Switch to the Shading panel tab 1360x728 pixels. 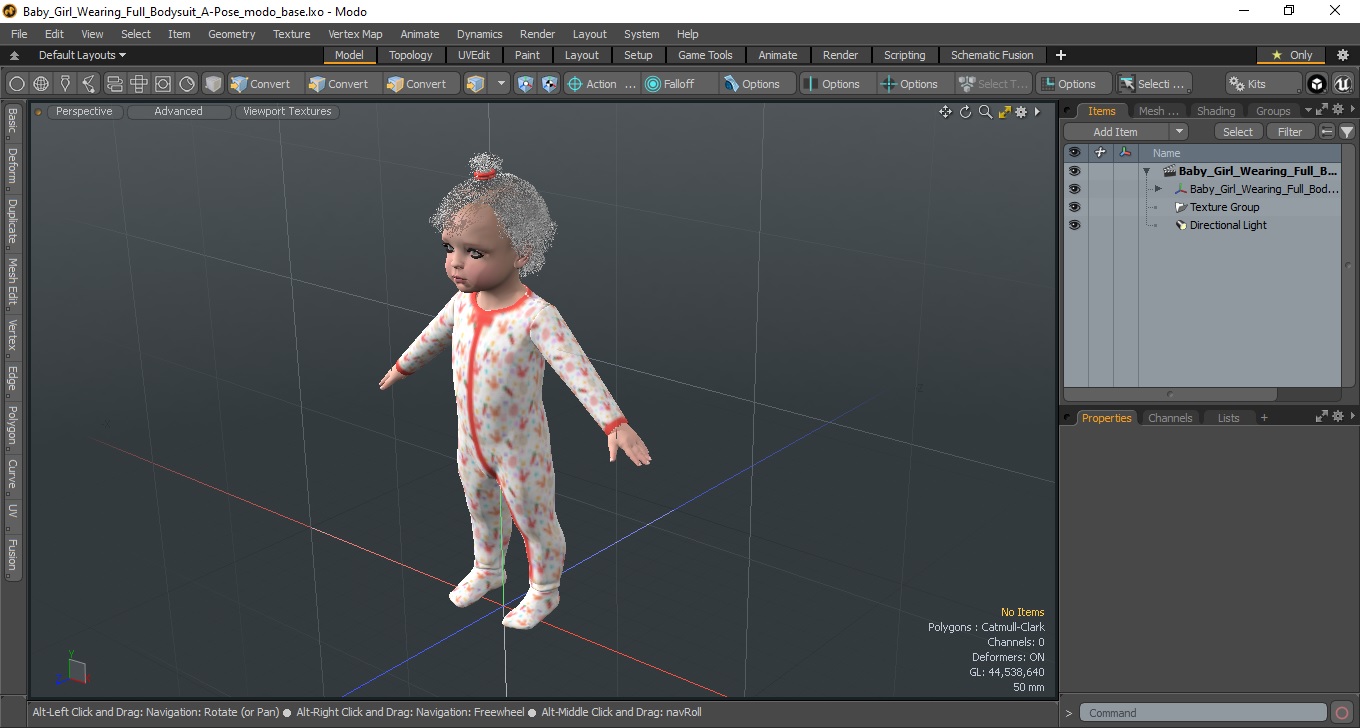click(1216, 111)
